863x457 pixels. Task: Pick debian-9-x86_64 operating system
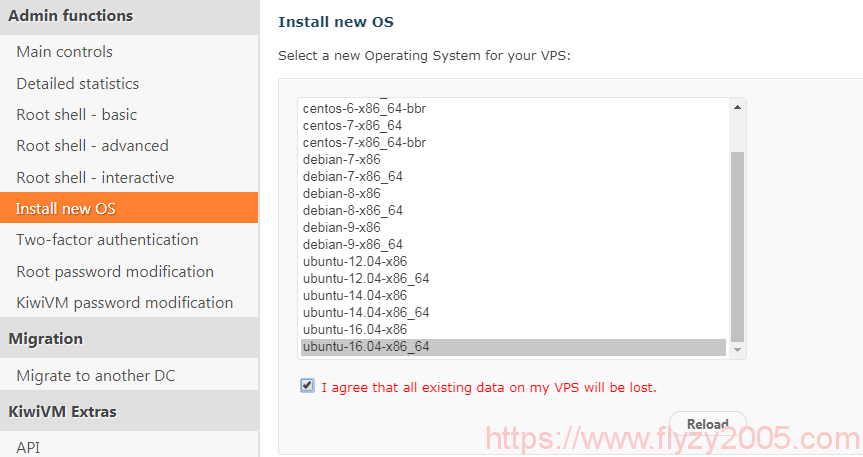[353, 244]
